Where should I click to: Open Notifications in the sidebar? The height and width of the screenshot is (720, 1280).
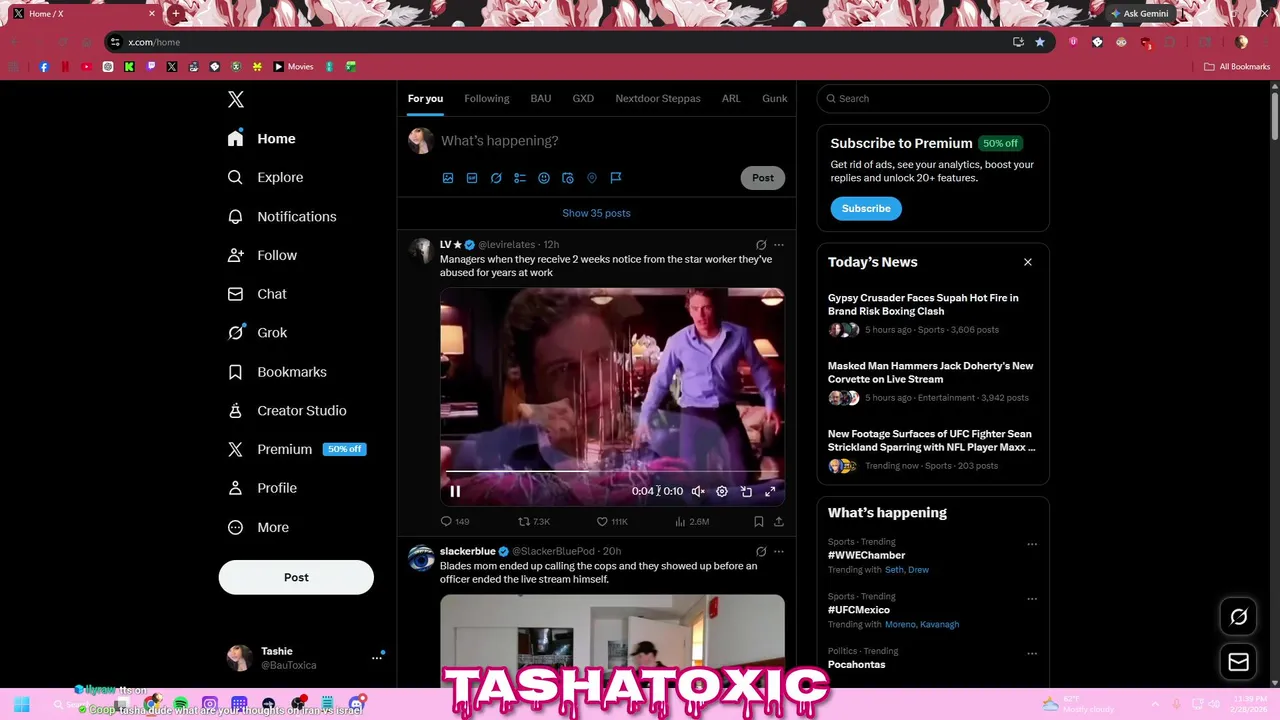[x=282, y=216]
